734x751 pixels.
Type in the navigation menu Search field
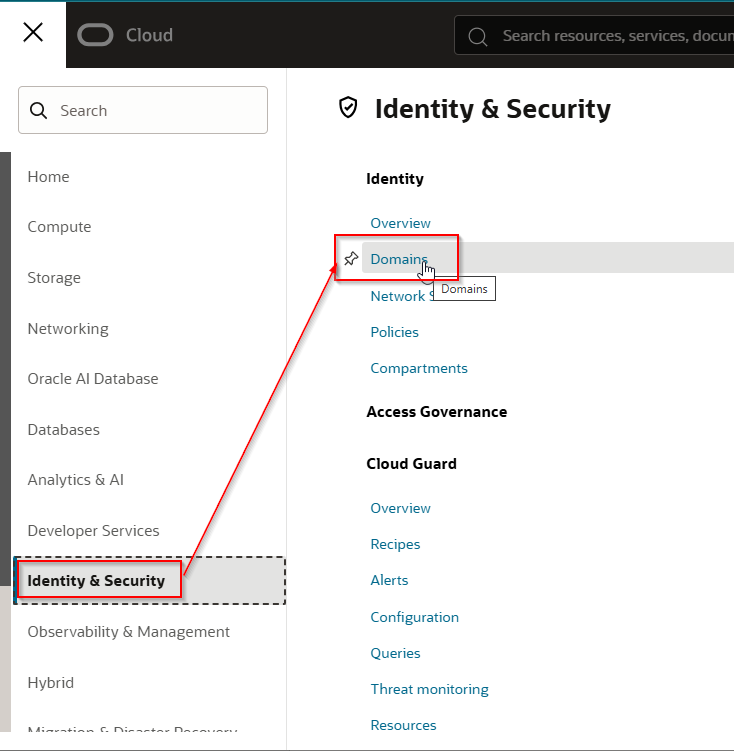(x=155, y=111)
